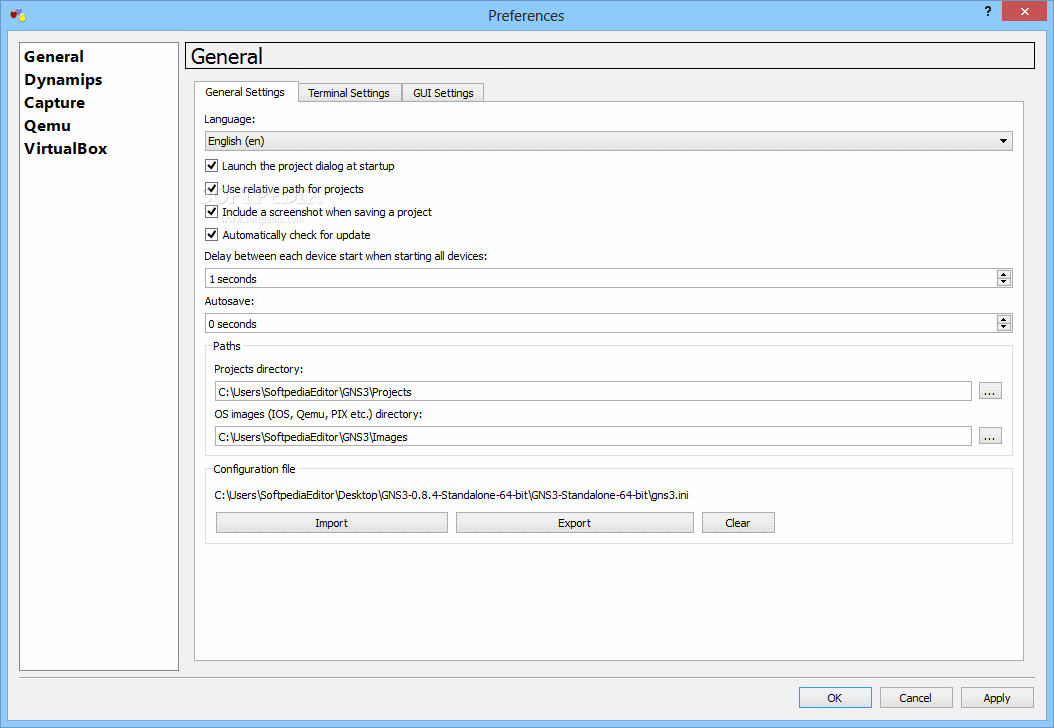
Task: Switch to the Terminal Settings tab
Action: pyautogui.click(x=349, y=93)
